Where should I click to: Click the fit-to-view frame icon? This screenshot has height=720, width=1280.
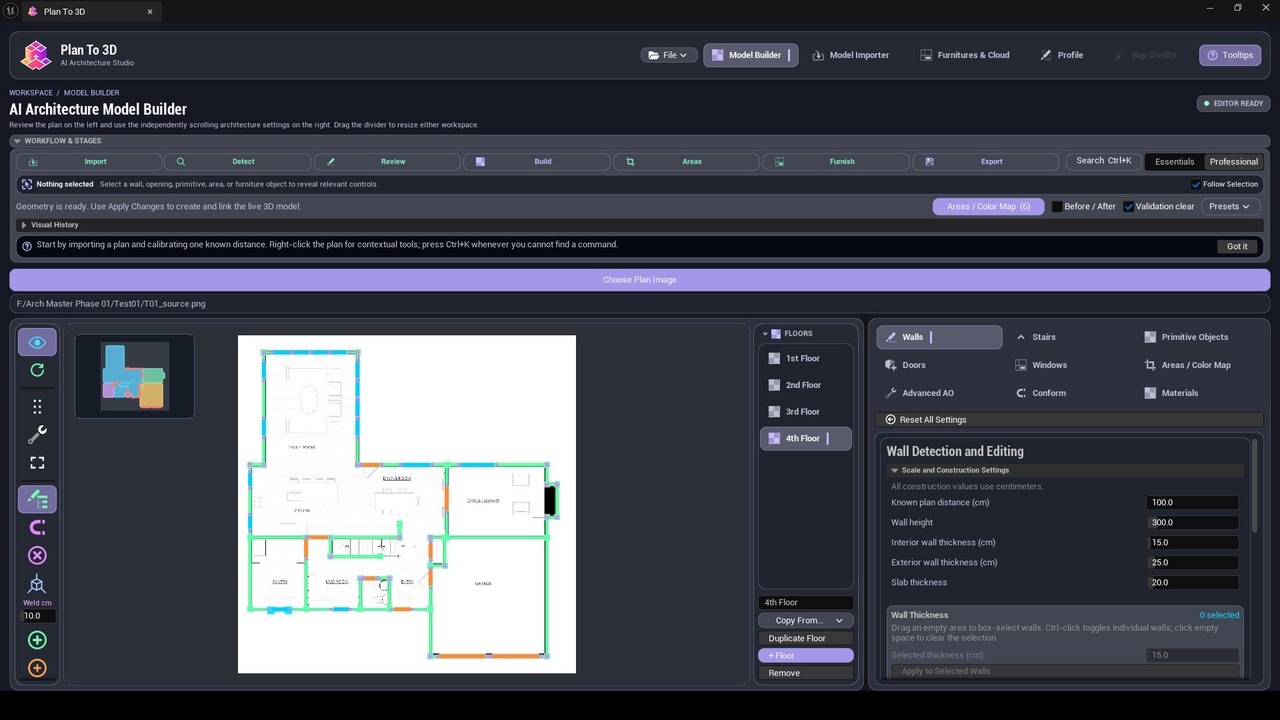pyautogui.click(x=37, y=462)
